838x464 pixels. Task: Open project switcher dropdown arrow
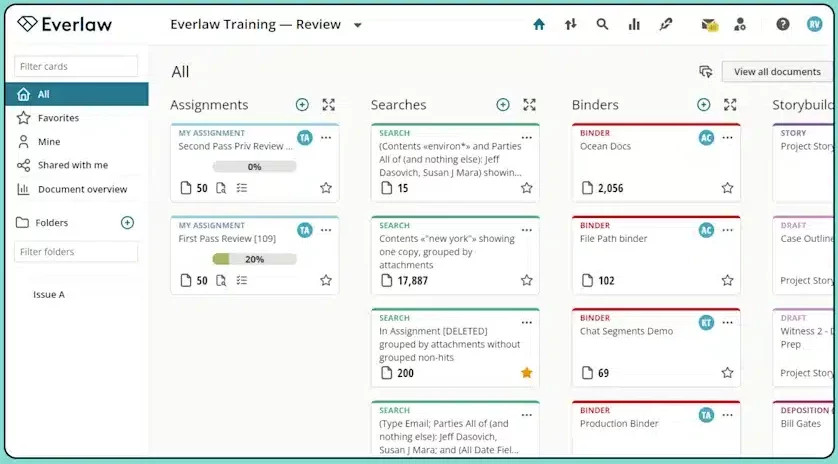(358, 25)
